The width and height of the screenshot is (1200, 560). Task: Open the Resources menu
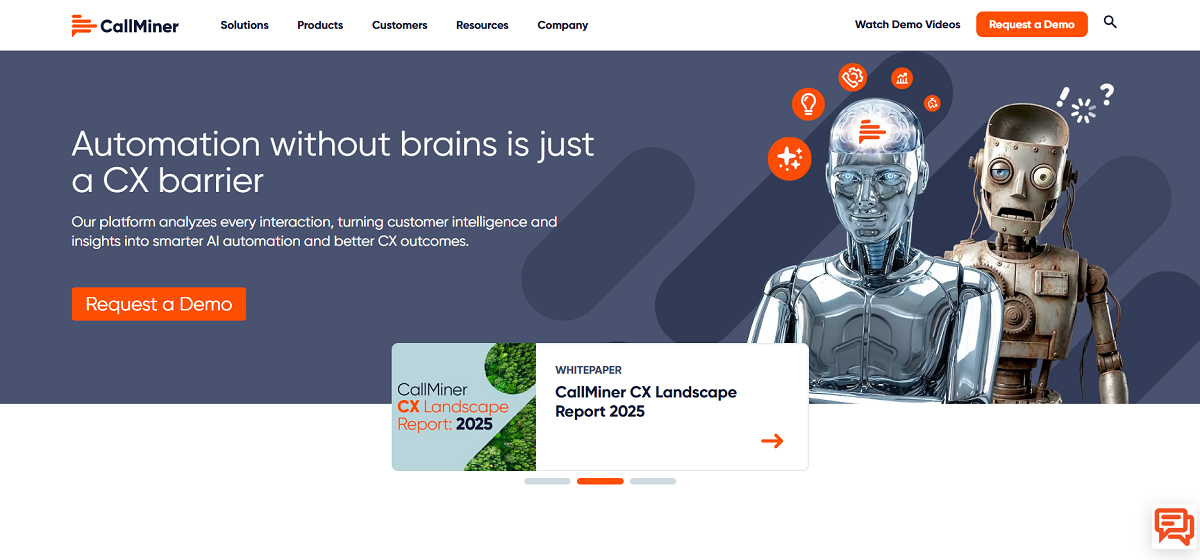(482, 25)
